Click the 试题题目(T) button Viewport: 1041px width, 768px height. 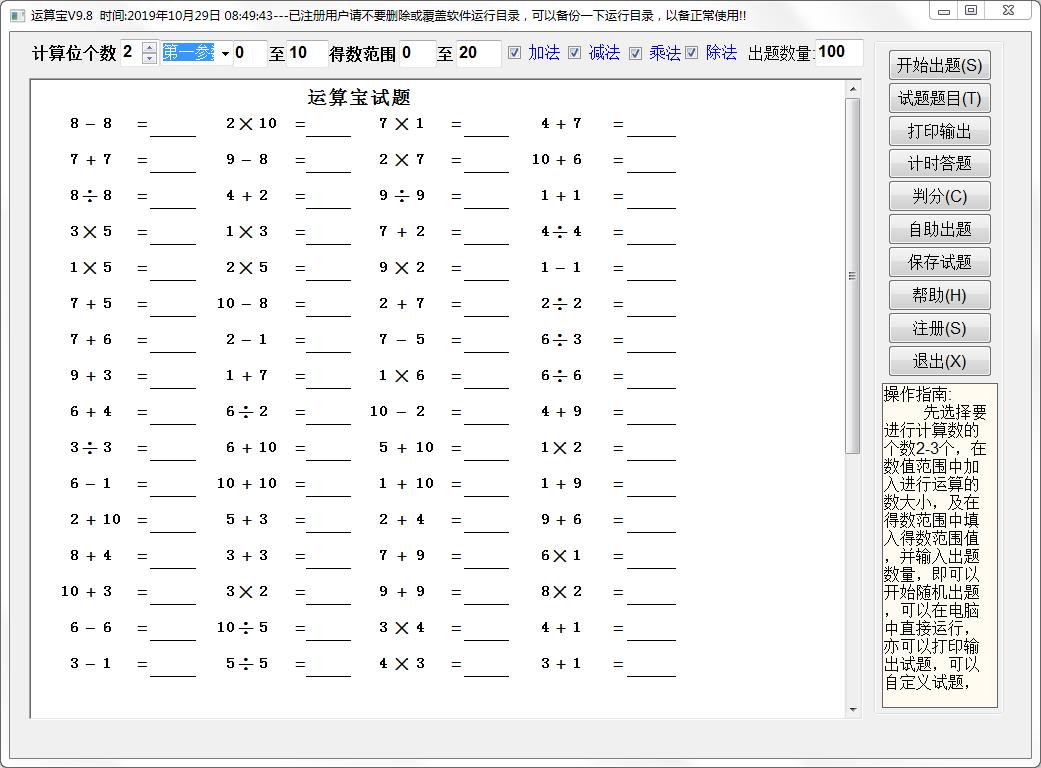click(939, 98)
